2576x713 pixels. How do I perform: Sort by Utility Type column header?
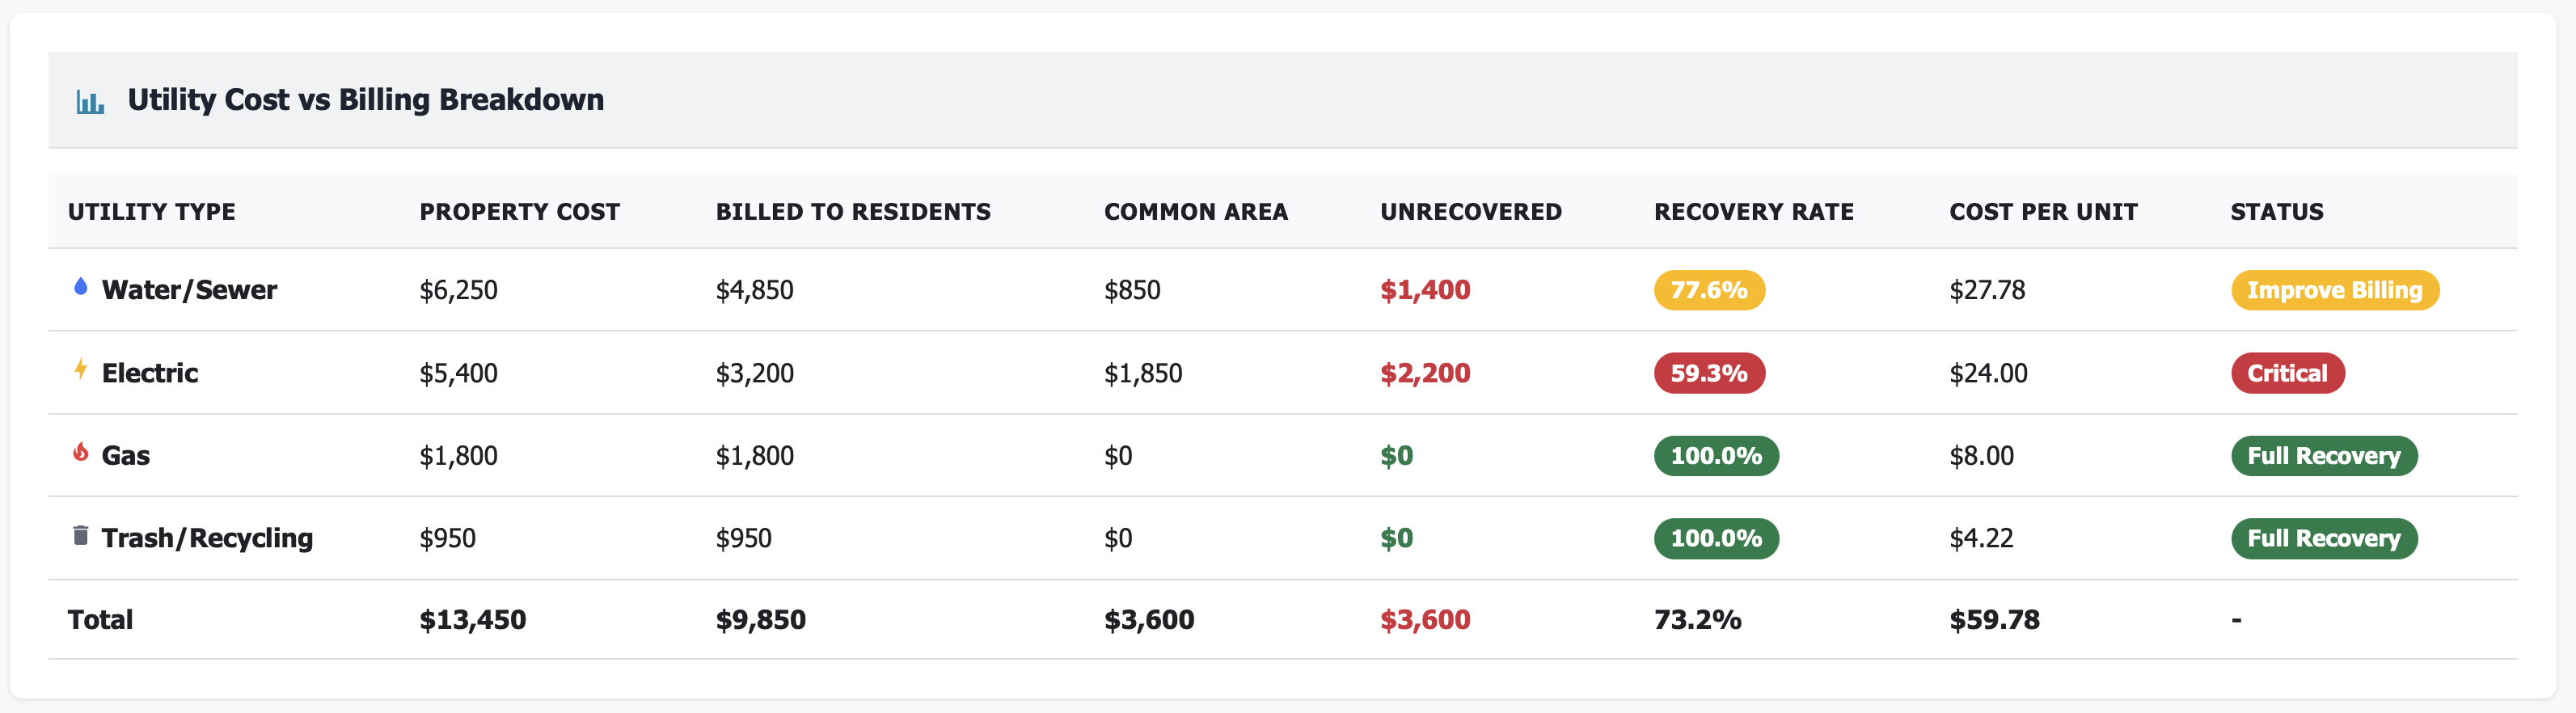click(152, 212)
